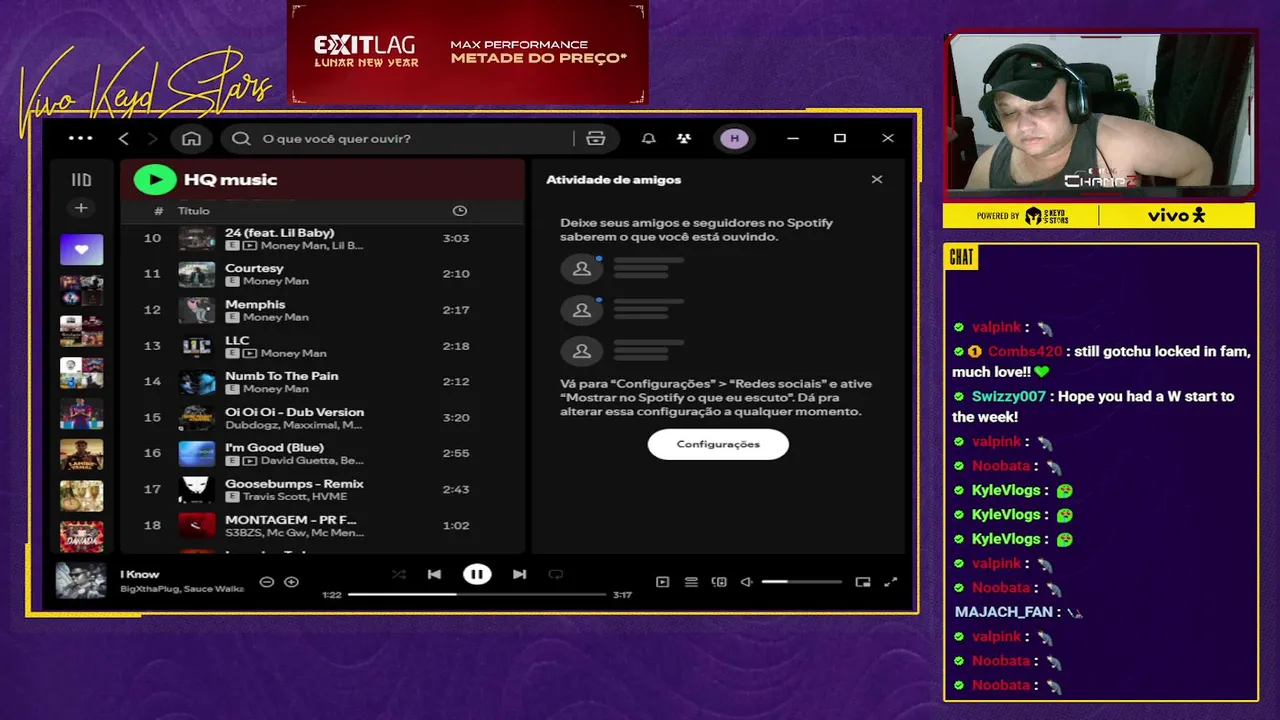
Task: Click '3:03' duration of first track
Action: [456, 238]
